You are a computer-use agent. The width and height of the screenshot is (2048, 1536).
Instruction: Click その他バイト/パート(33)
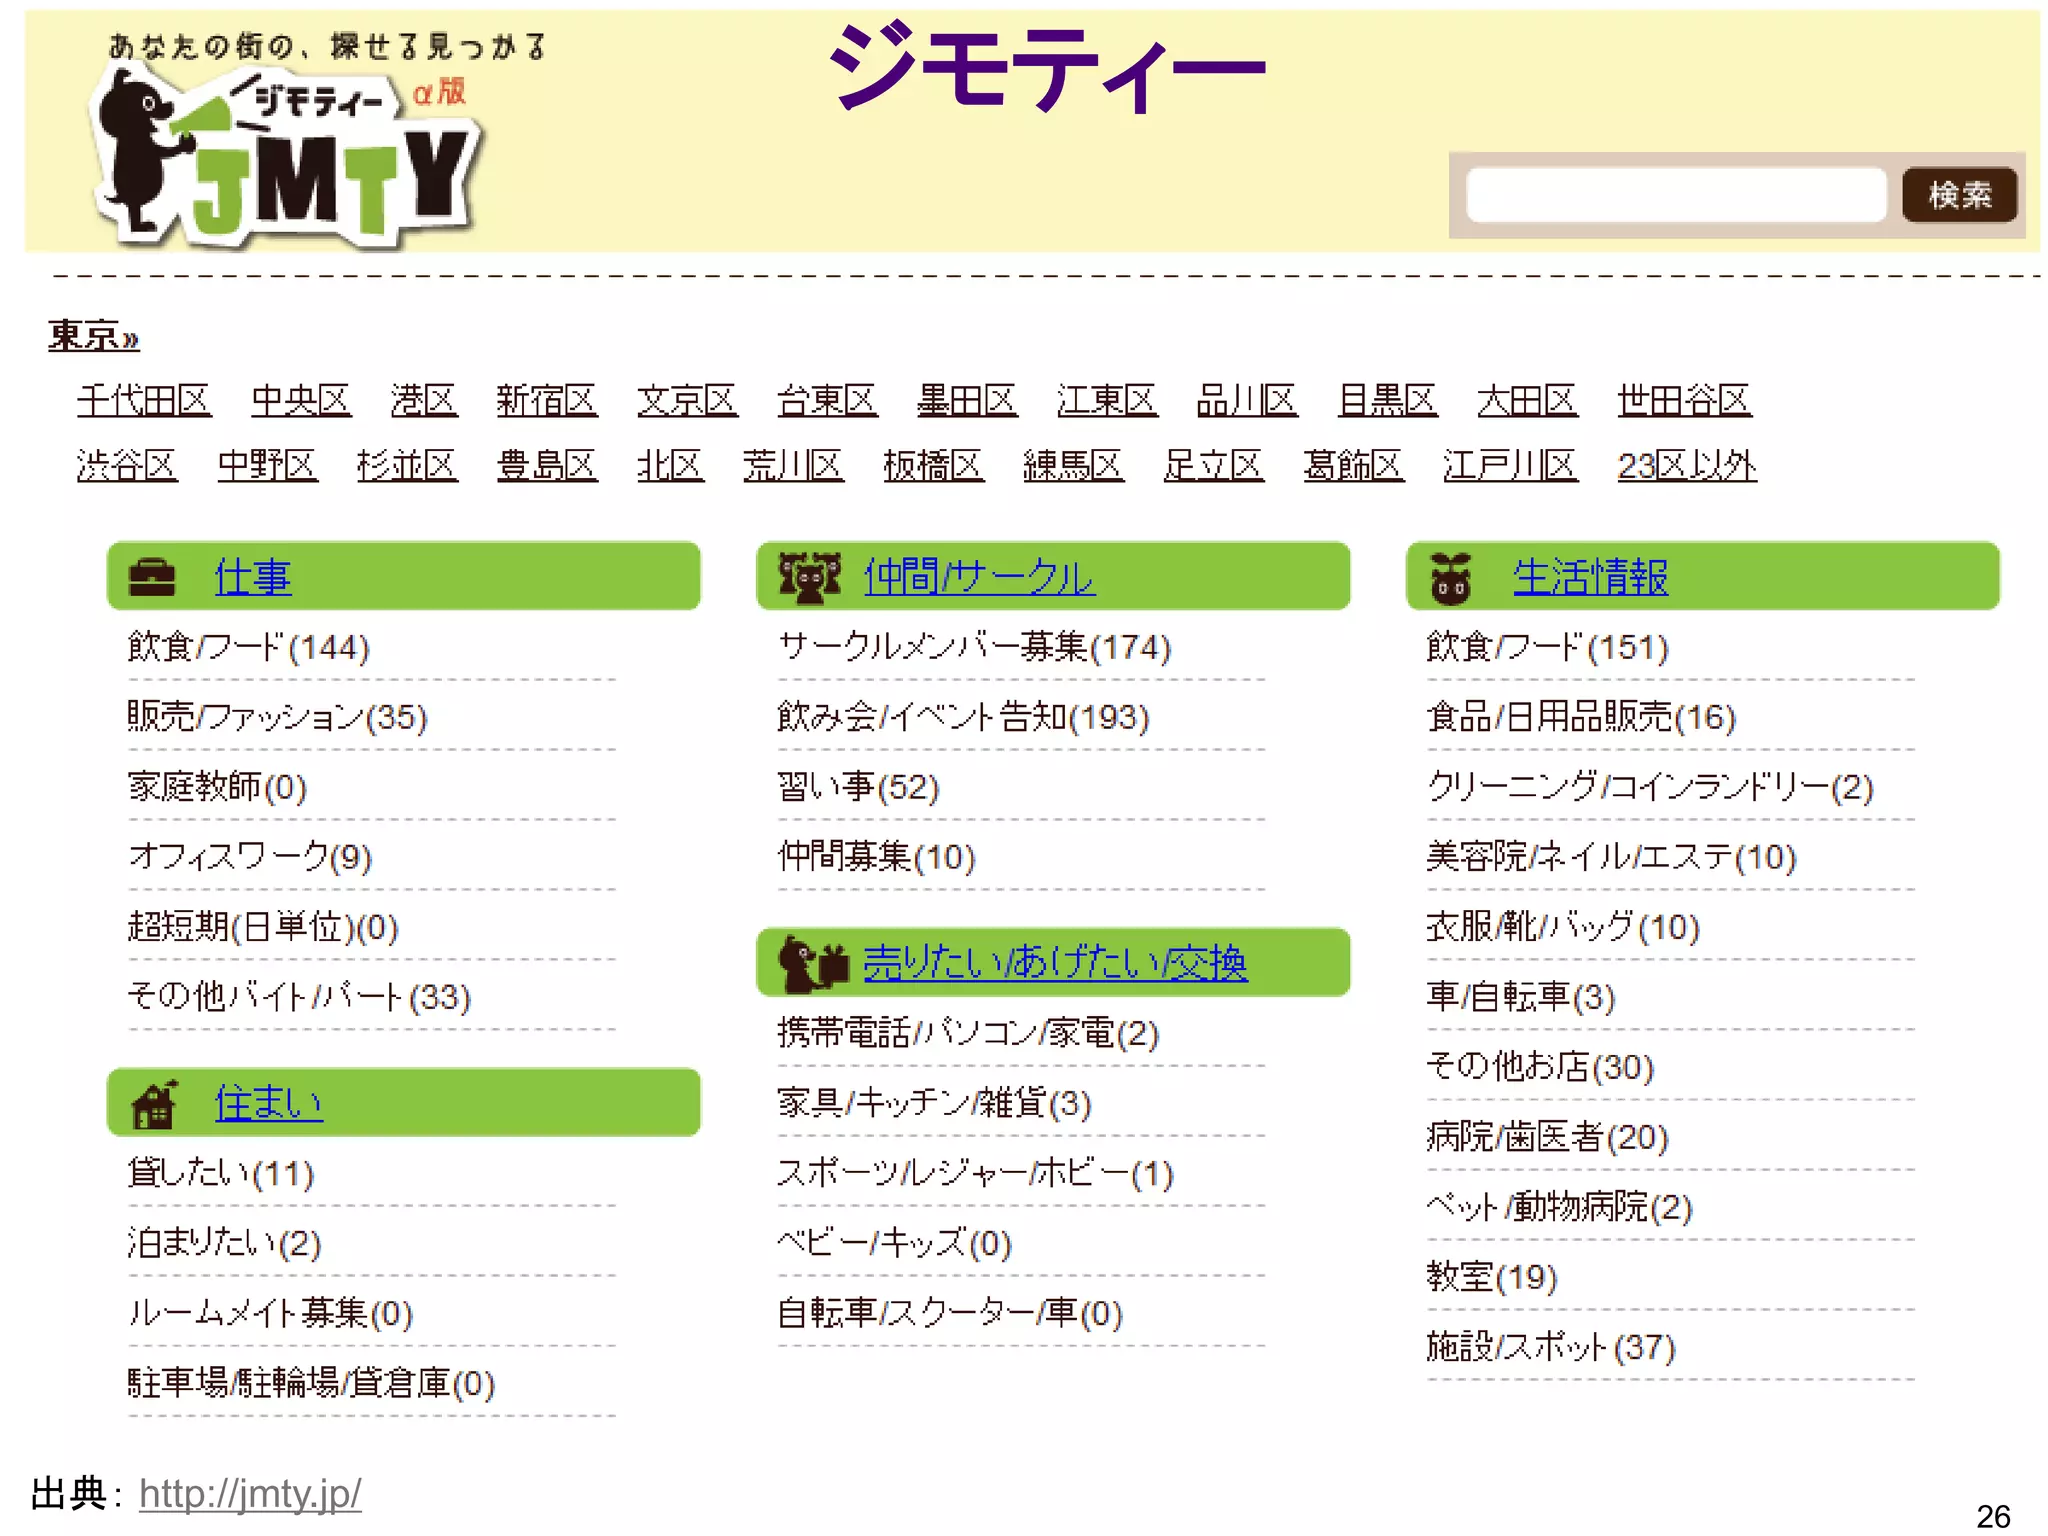299,997
